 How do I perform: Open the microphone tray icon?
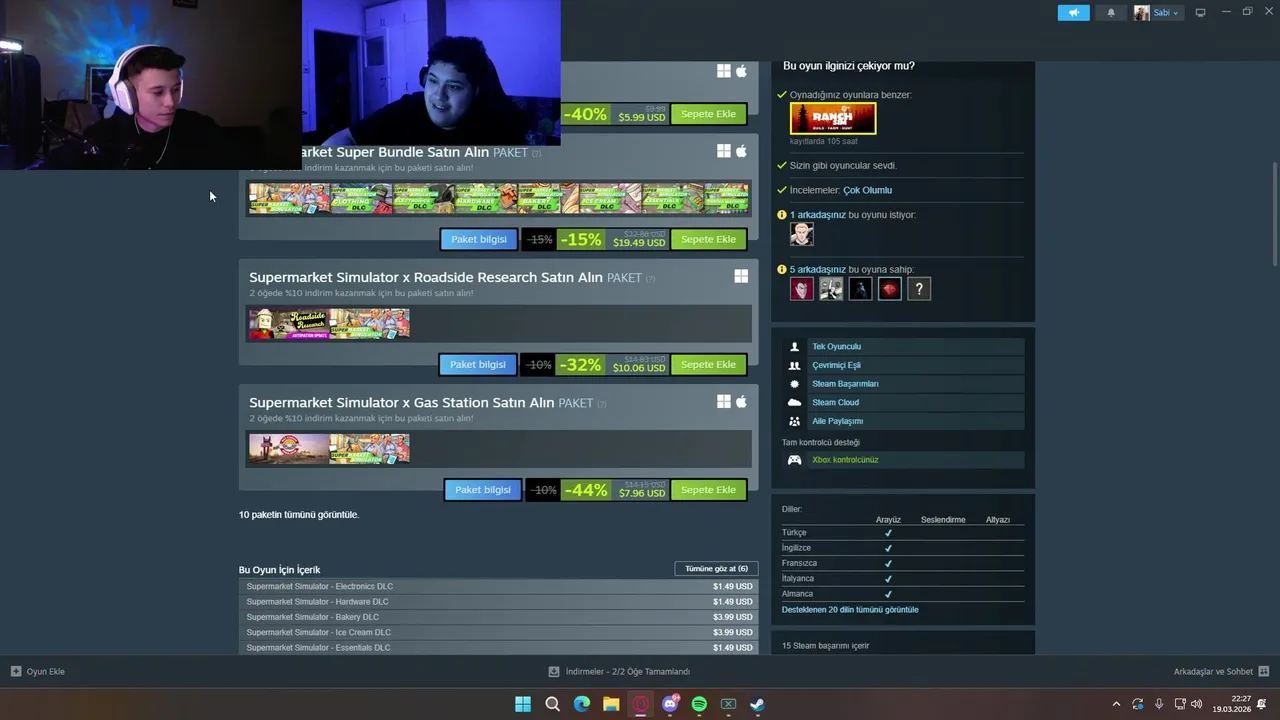[1159, 704]
